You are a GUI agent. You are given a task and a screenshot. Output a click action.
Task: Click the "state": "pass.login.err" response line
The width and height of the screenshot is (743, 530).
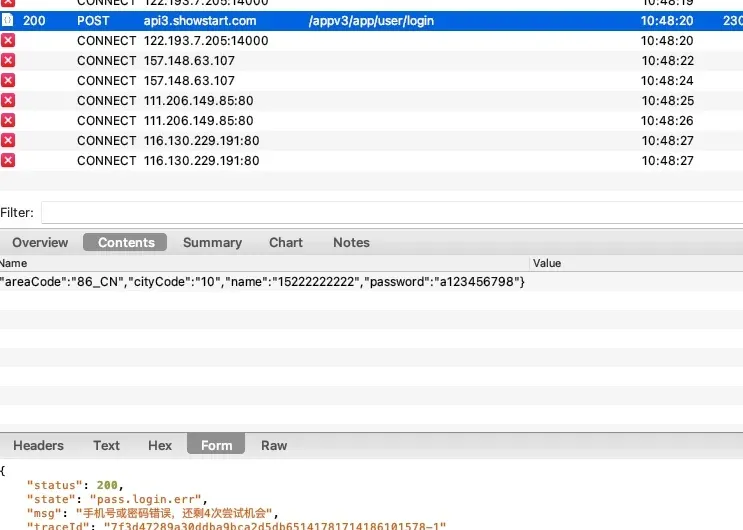[117, 499]
